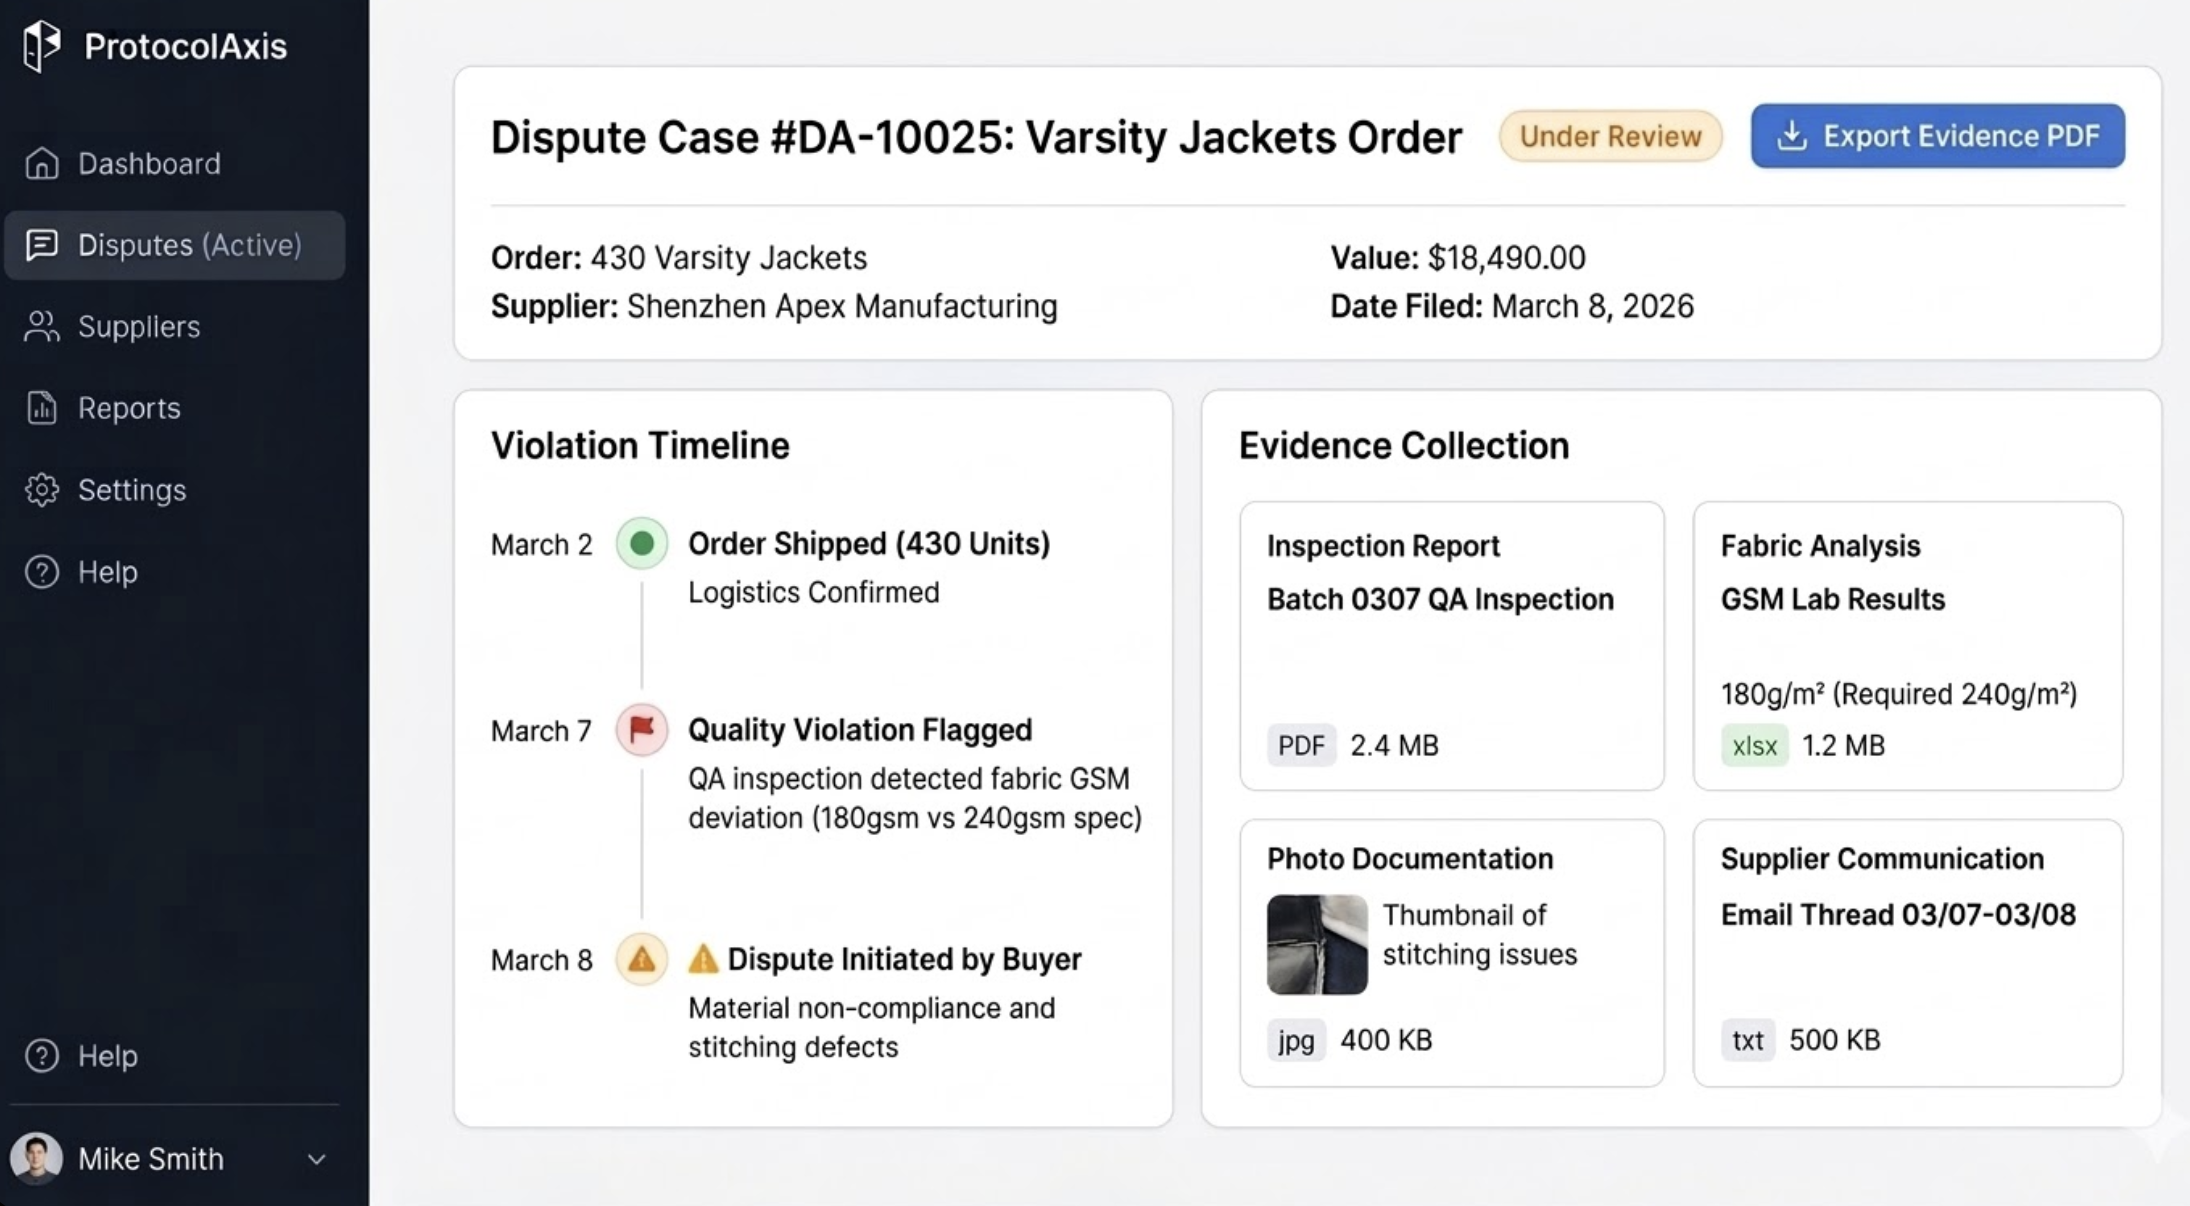Open the Batch 0307 QA Inspection report
Screen dimensions: 2190x1206
[1440, 599]
